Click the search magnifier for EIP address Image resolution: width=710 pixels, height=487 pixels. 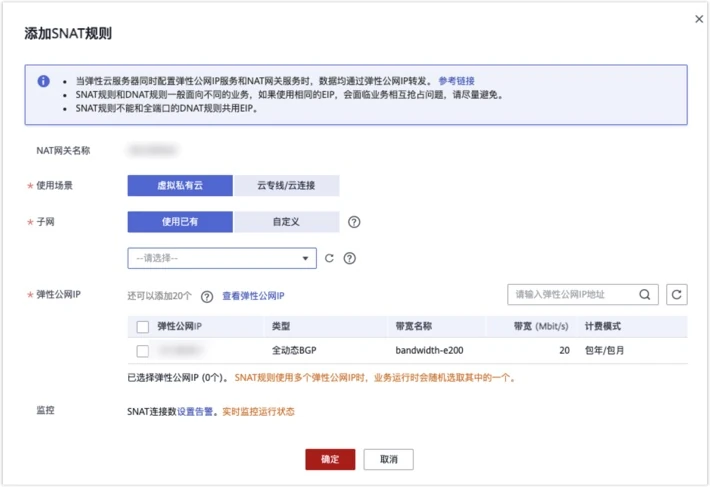pos(644,295)
